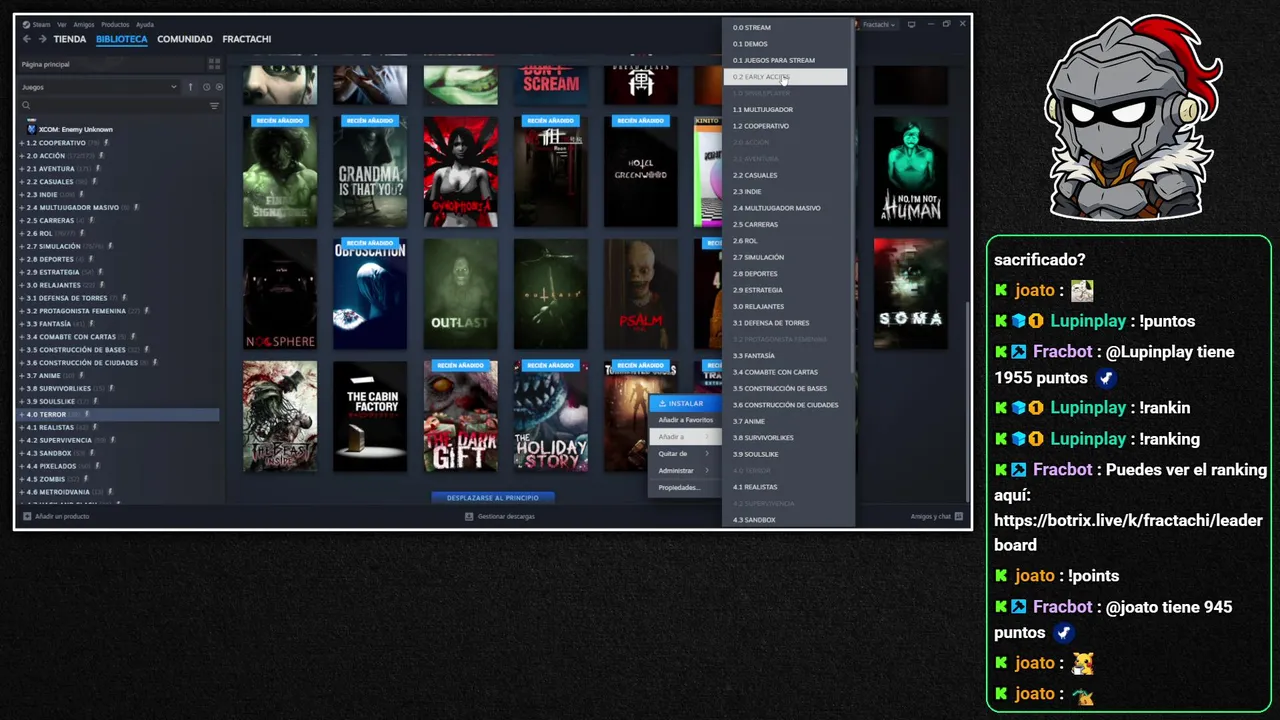
Task: Open the SOMA game cover
Action: [x=911, y=294]
